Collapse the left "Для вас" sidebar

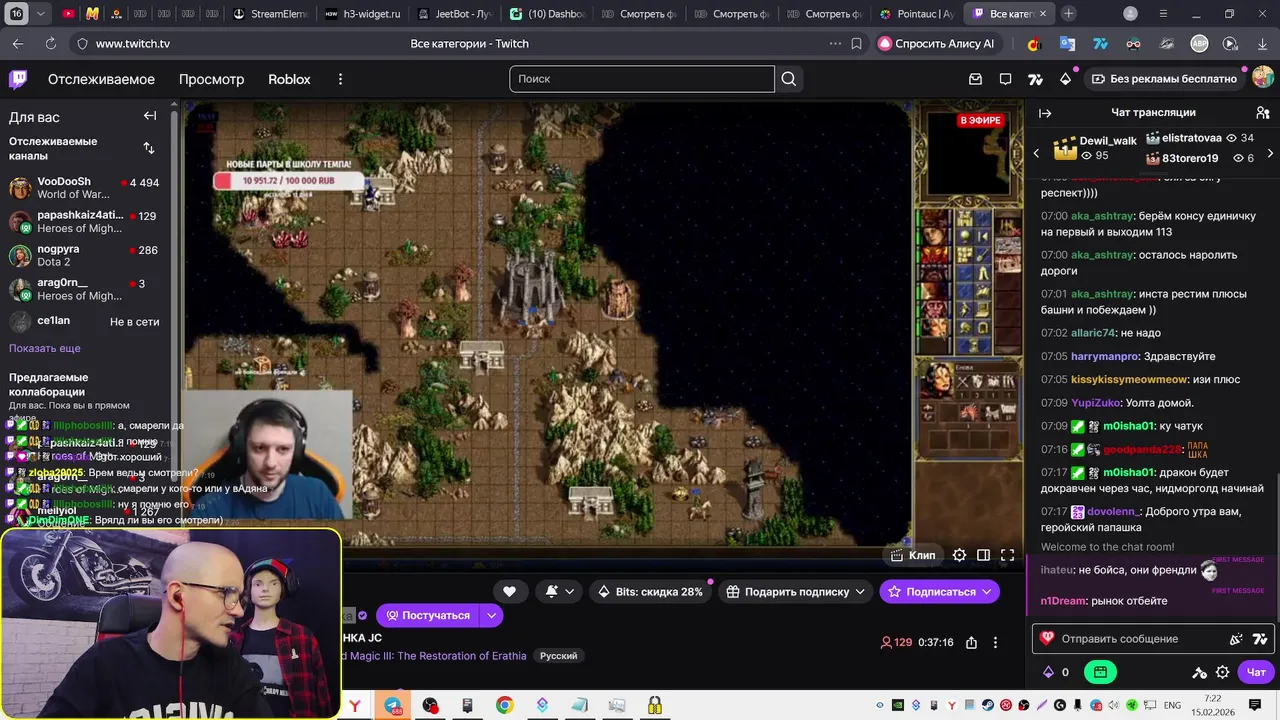pyautogui.click(x=150, y=116)
